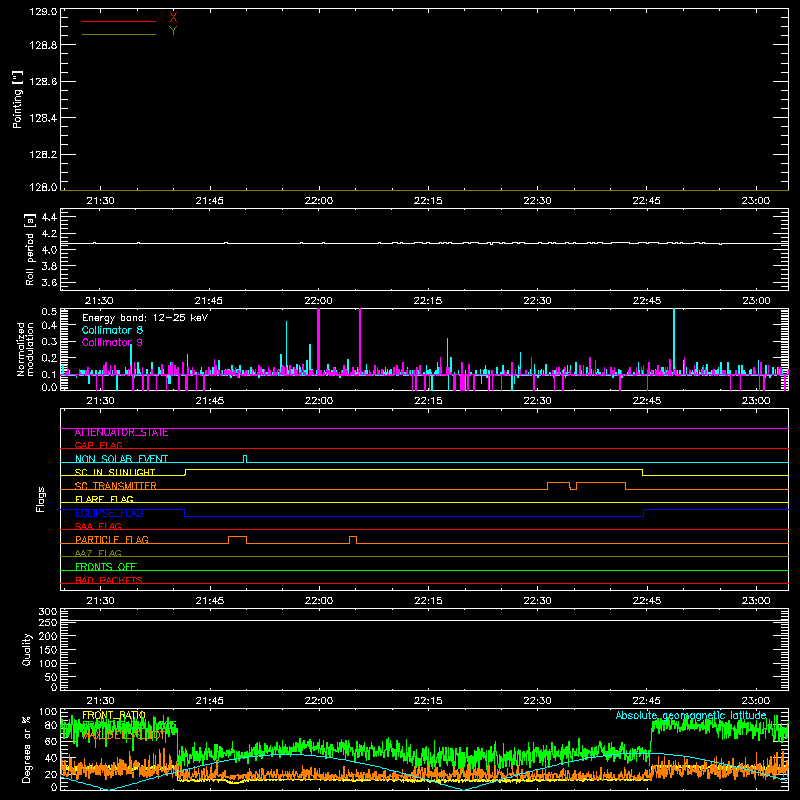Click the Degrees or % axis title

tap(26, 749)
